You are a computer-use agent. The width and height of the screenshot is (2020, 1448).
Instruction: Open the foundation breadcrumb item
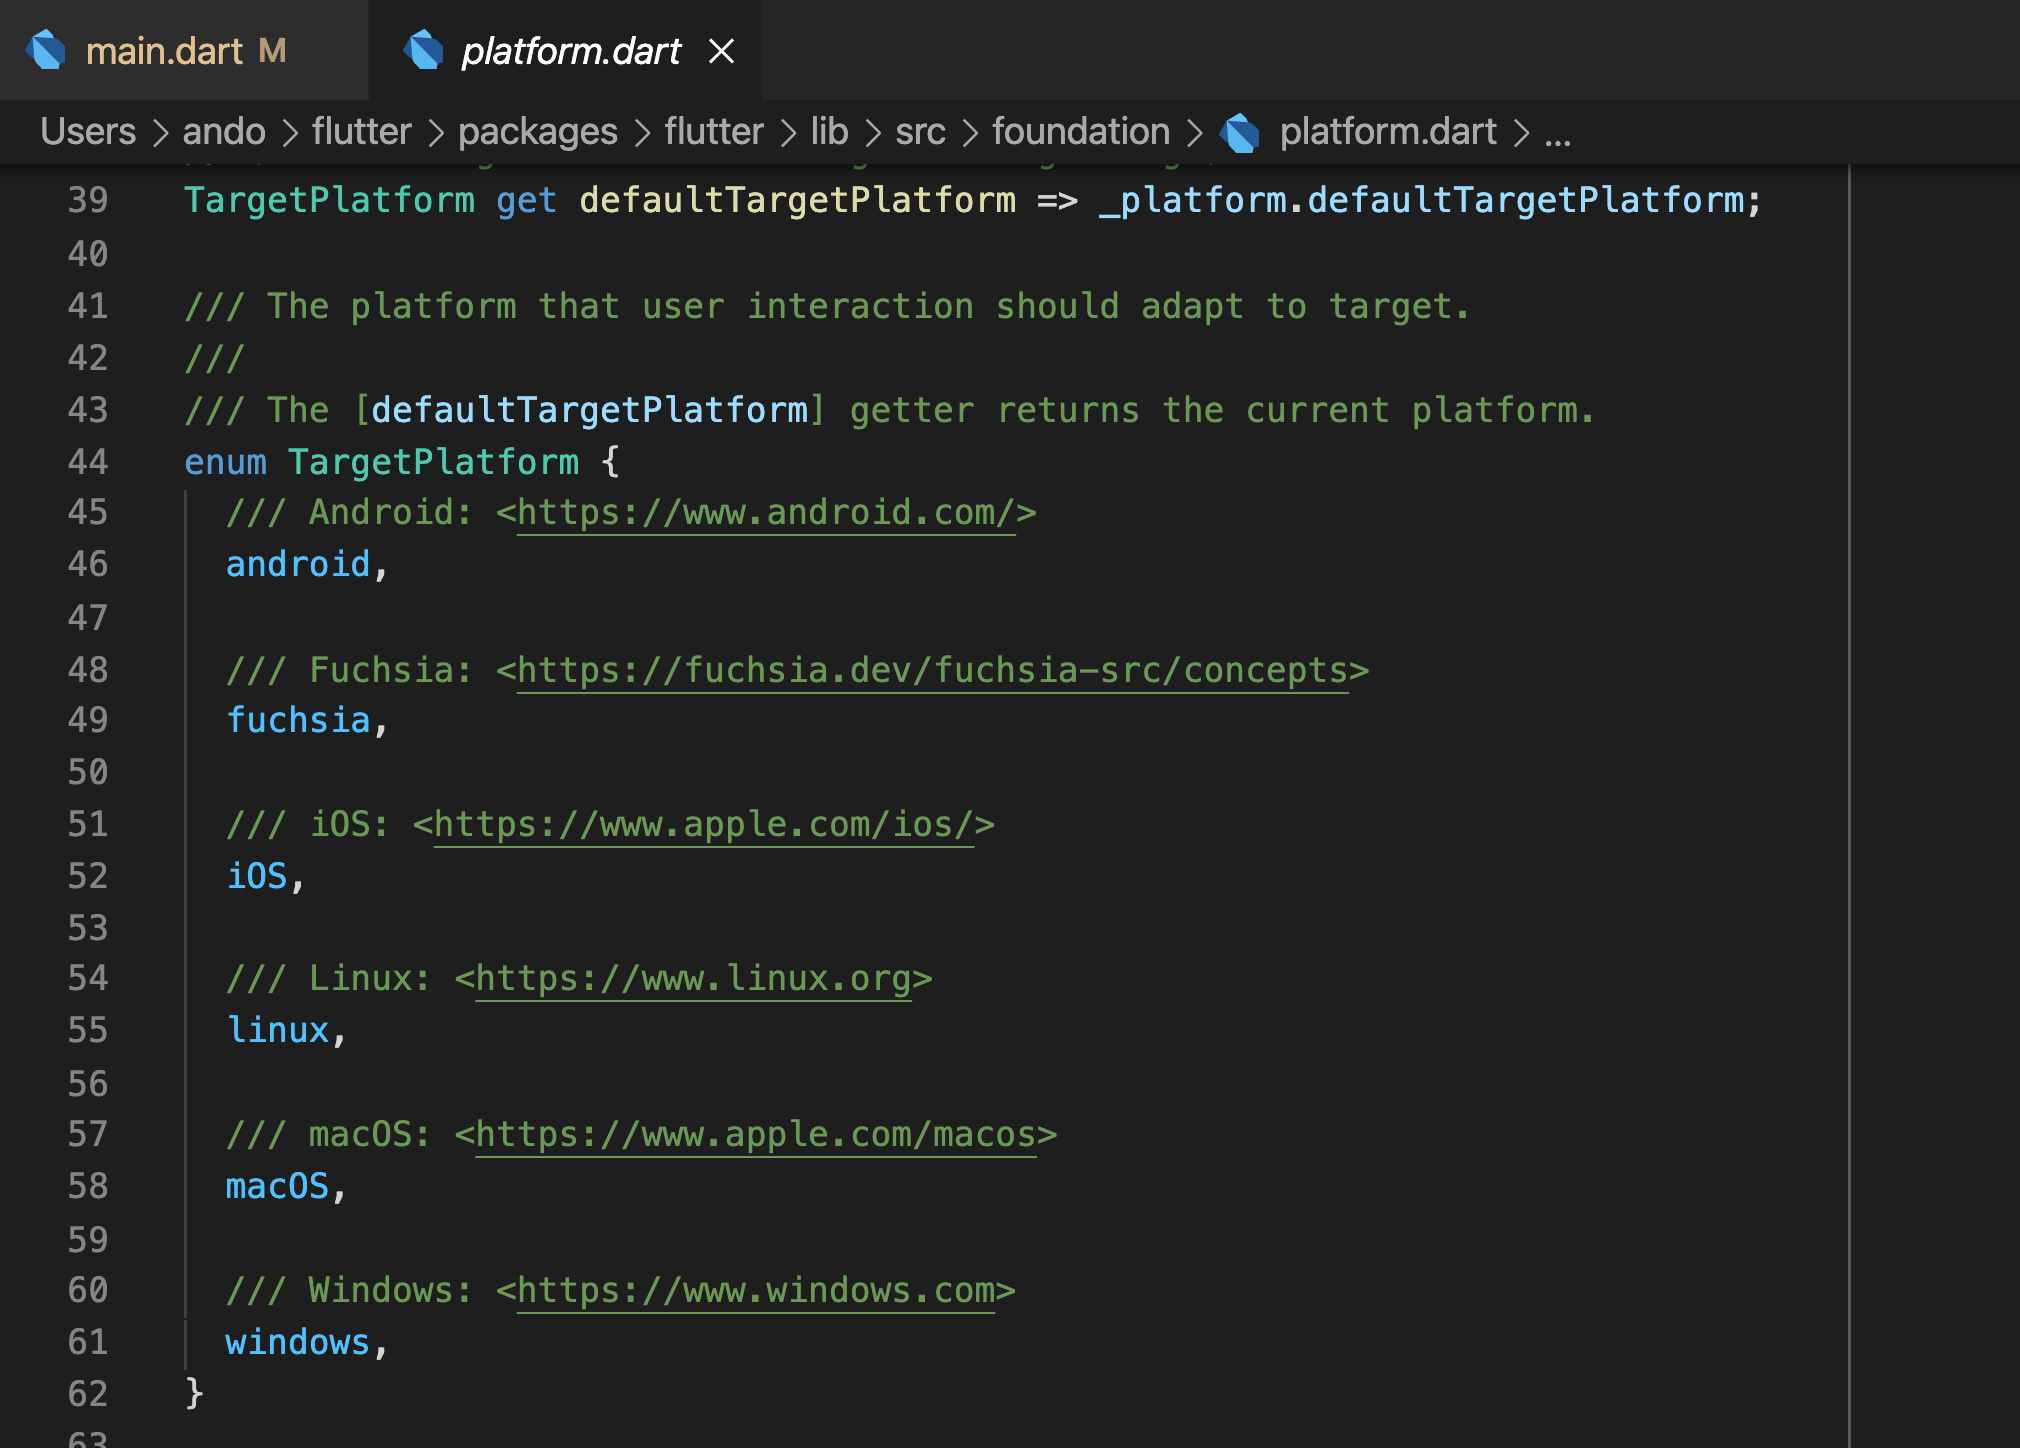1080,131
